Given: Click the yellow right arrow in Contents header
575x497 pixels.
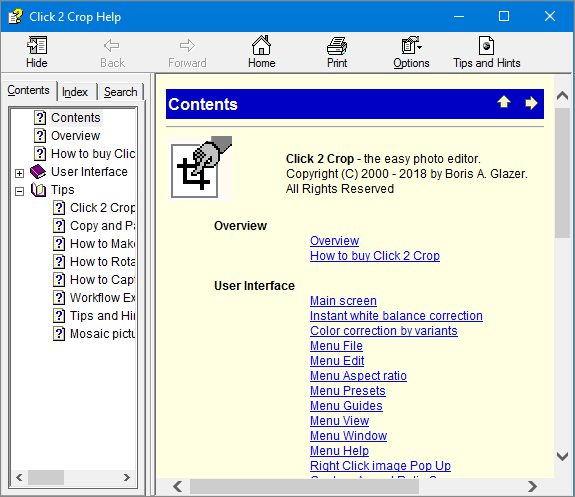Looking at the screenshot, I should point(531,103).
